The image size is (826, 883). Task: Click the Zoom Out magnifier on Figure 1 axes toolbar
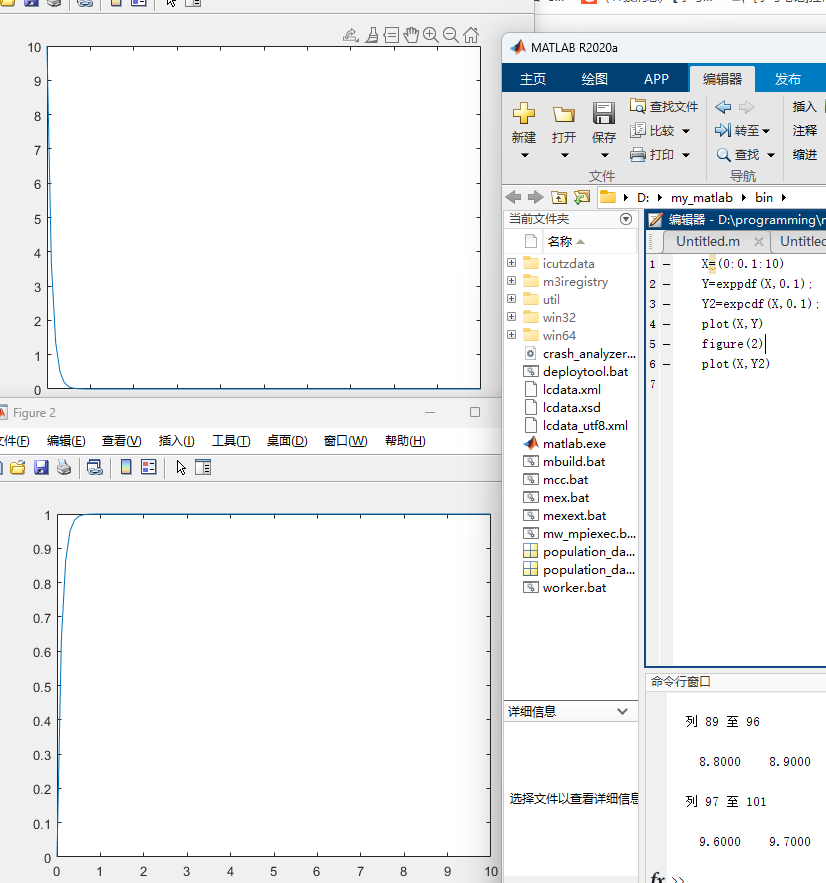(450, 35)
